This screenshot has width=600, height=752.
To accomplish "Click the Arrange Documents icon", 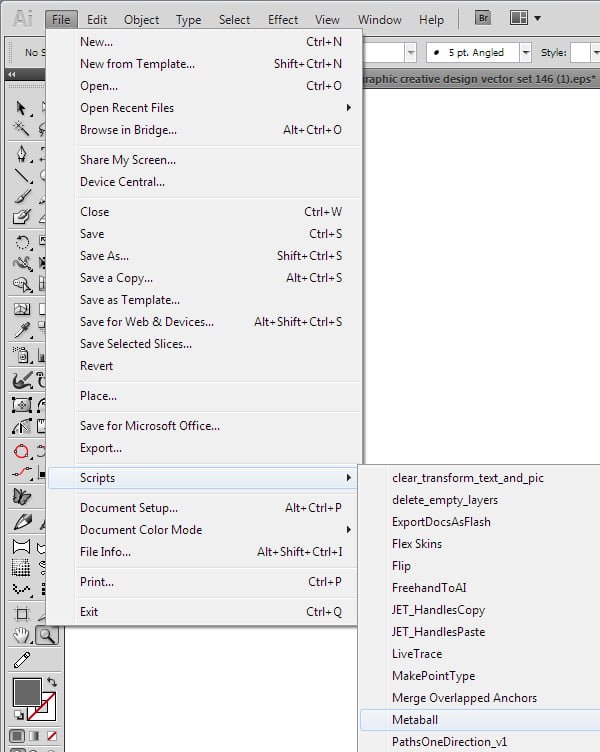I will (x=518, y=18).
